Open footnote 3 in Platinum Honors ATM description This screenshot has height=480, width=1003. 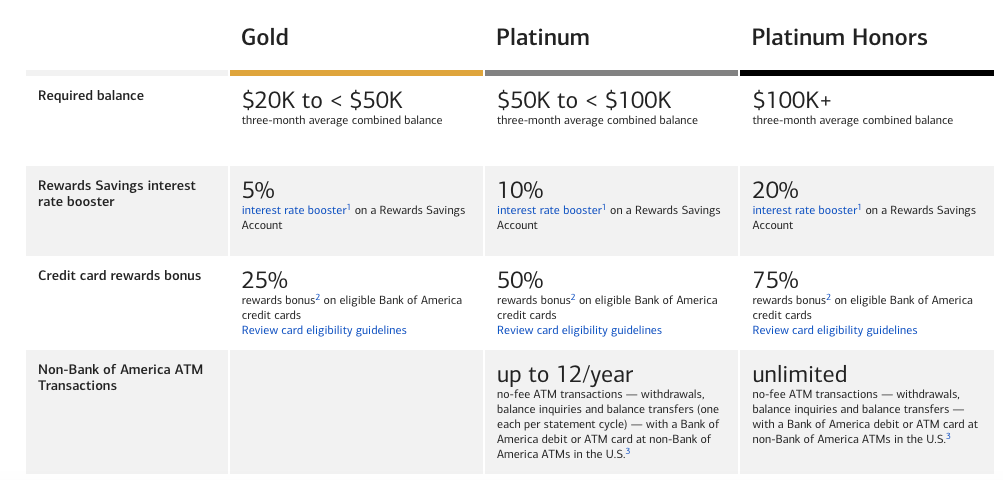pos(946,435)
